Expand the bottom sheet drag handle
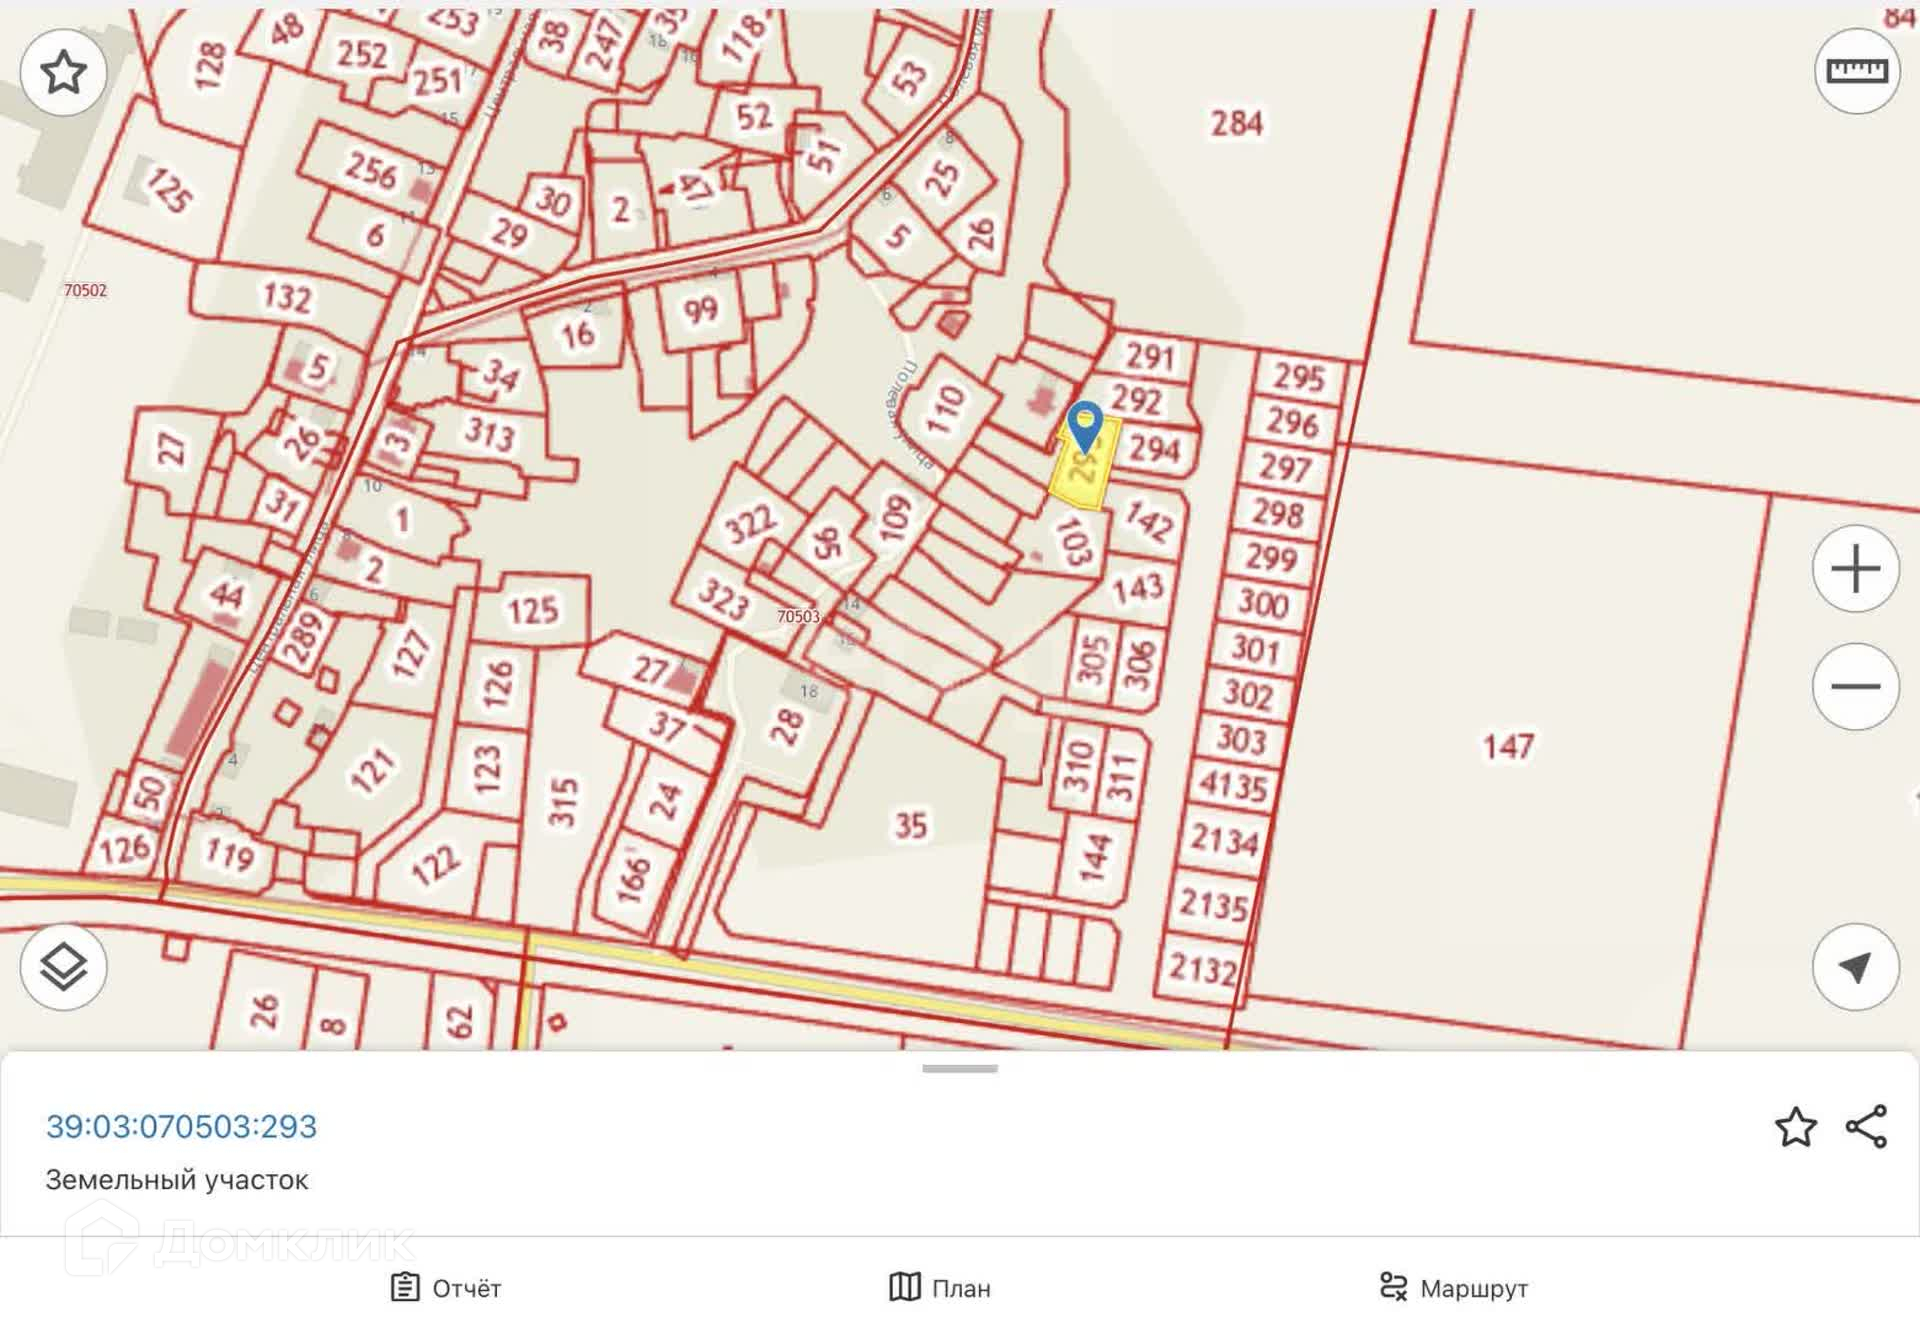Viewport: 1920px width, 1328px height. (960, 1069)
